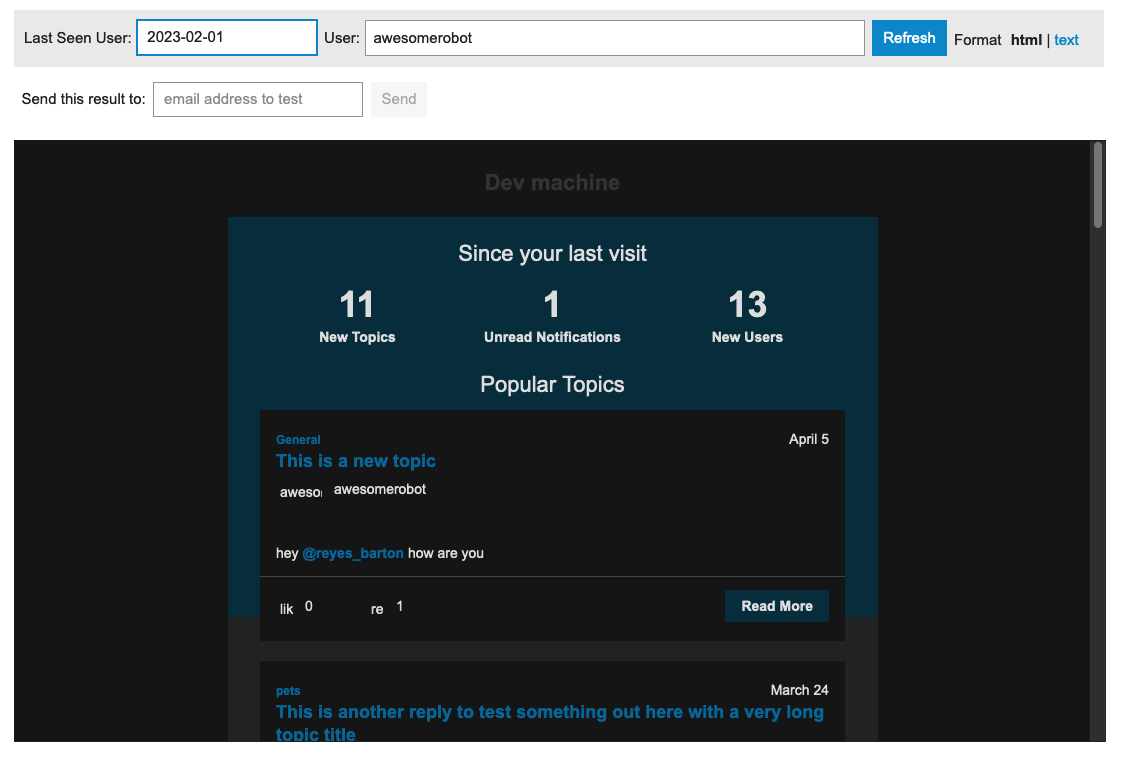The image size is (1125, 760).
Task: Open the long 'This is another reply' topic title
Action: (x=549, y=711)
